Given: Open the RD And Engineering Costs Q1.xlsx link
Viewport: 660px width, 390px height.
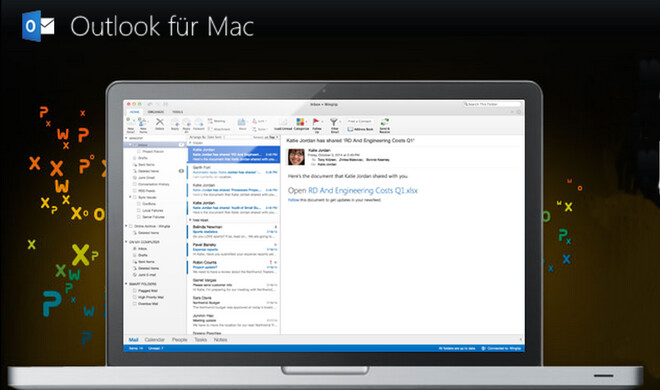Looking at the screenshot, I should coord(363,191).
